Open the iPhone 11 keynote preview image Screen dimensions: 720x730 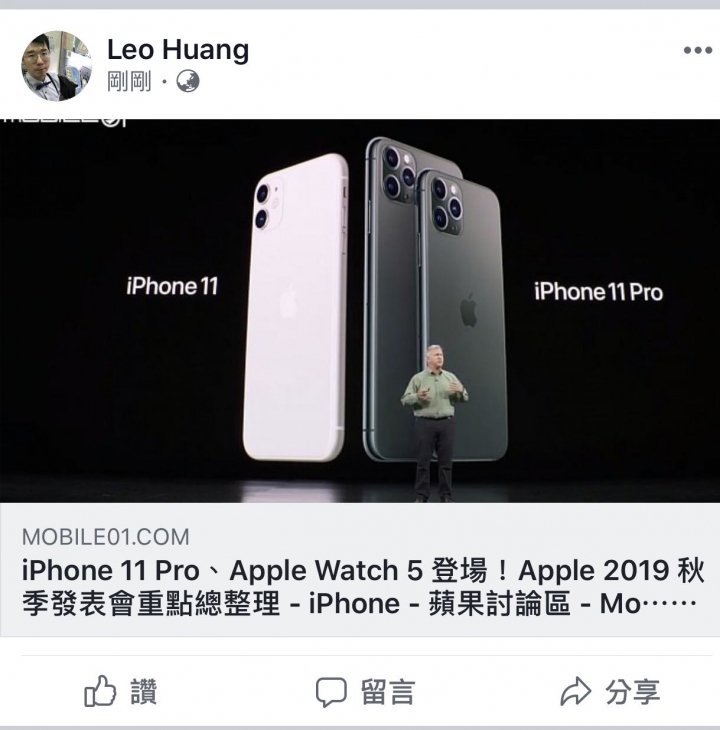(360, 311)
